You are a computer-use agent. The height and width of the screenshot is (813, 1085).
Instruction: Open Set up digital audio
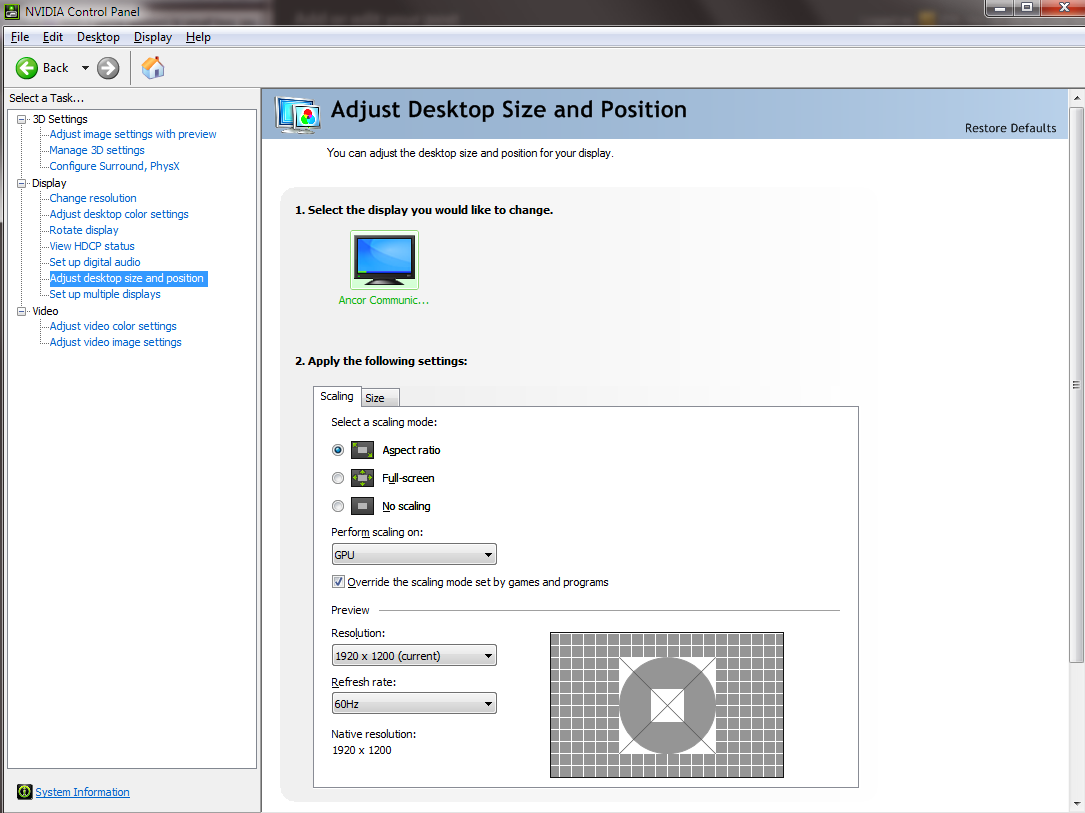coord(95,262)
